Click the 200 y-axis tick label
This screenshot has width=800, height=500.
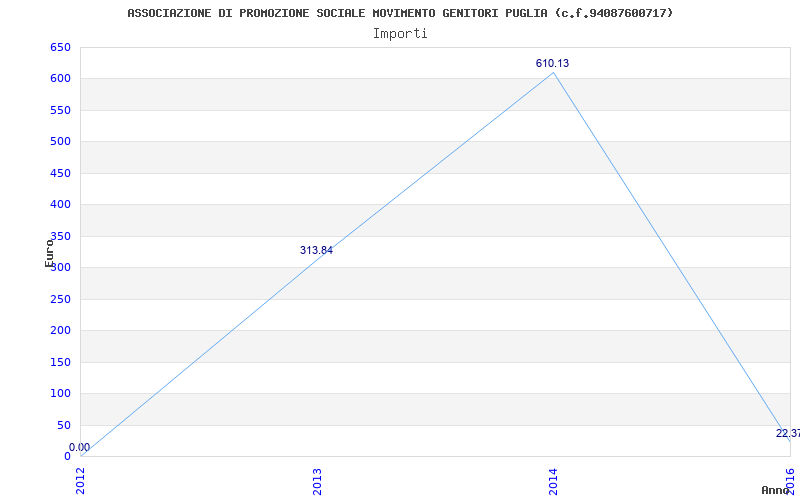point(60,330)
